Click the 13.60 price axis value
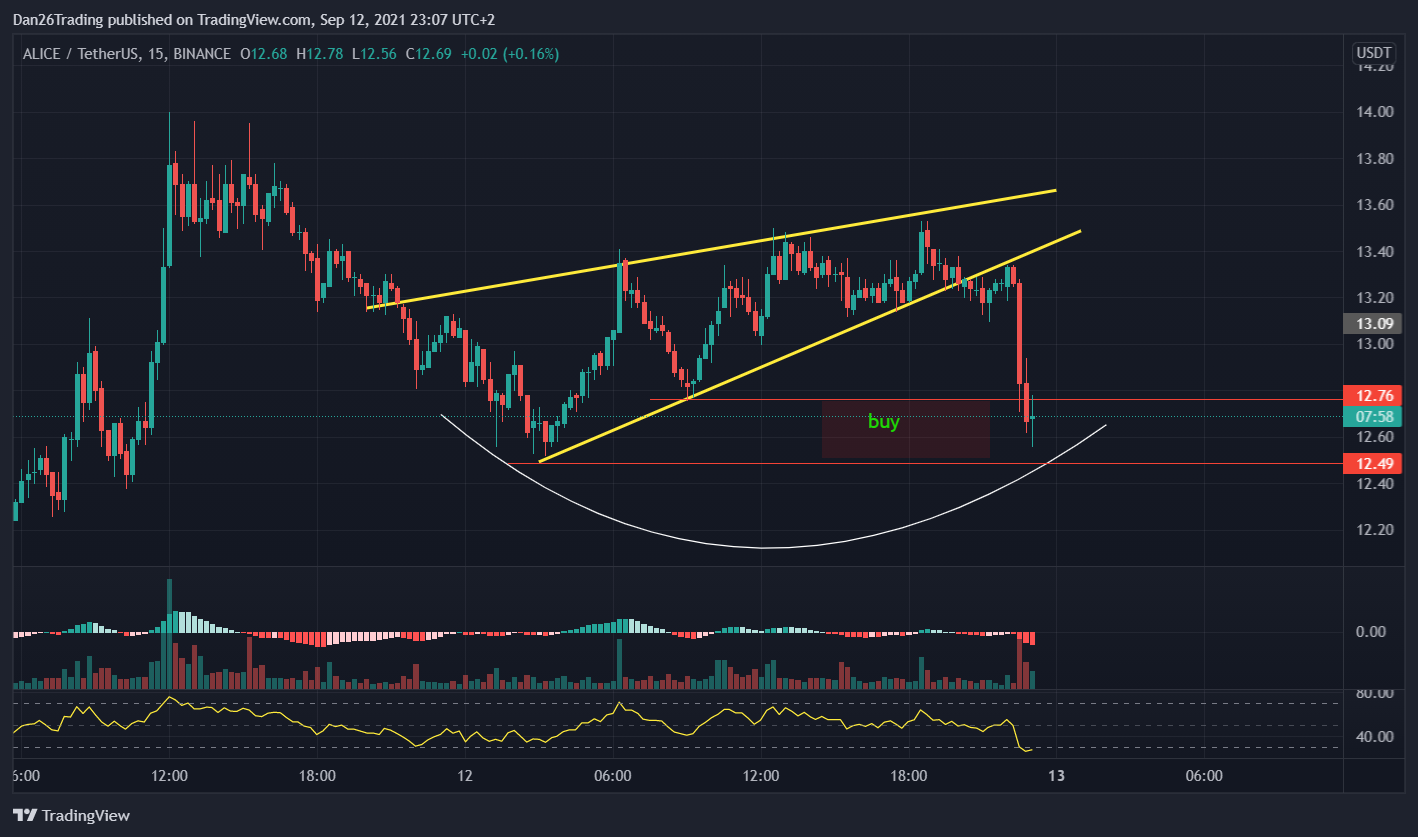This screenshot has height=837, width=1418. [x=1374, y=205]
